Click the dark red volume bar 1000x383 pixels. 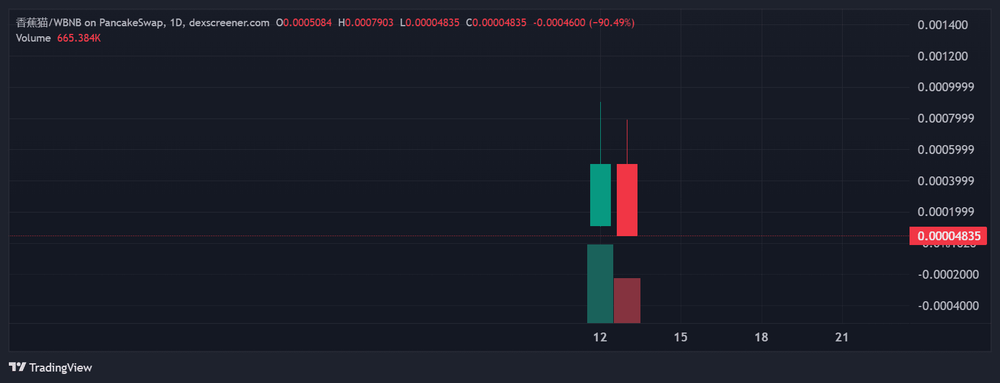point(627,301)
